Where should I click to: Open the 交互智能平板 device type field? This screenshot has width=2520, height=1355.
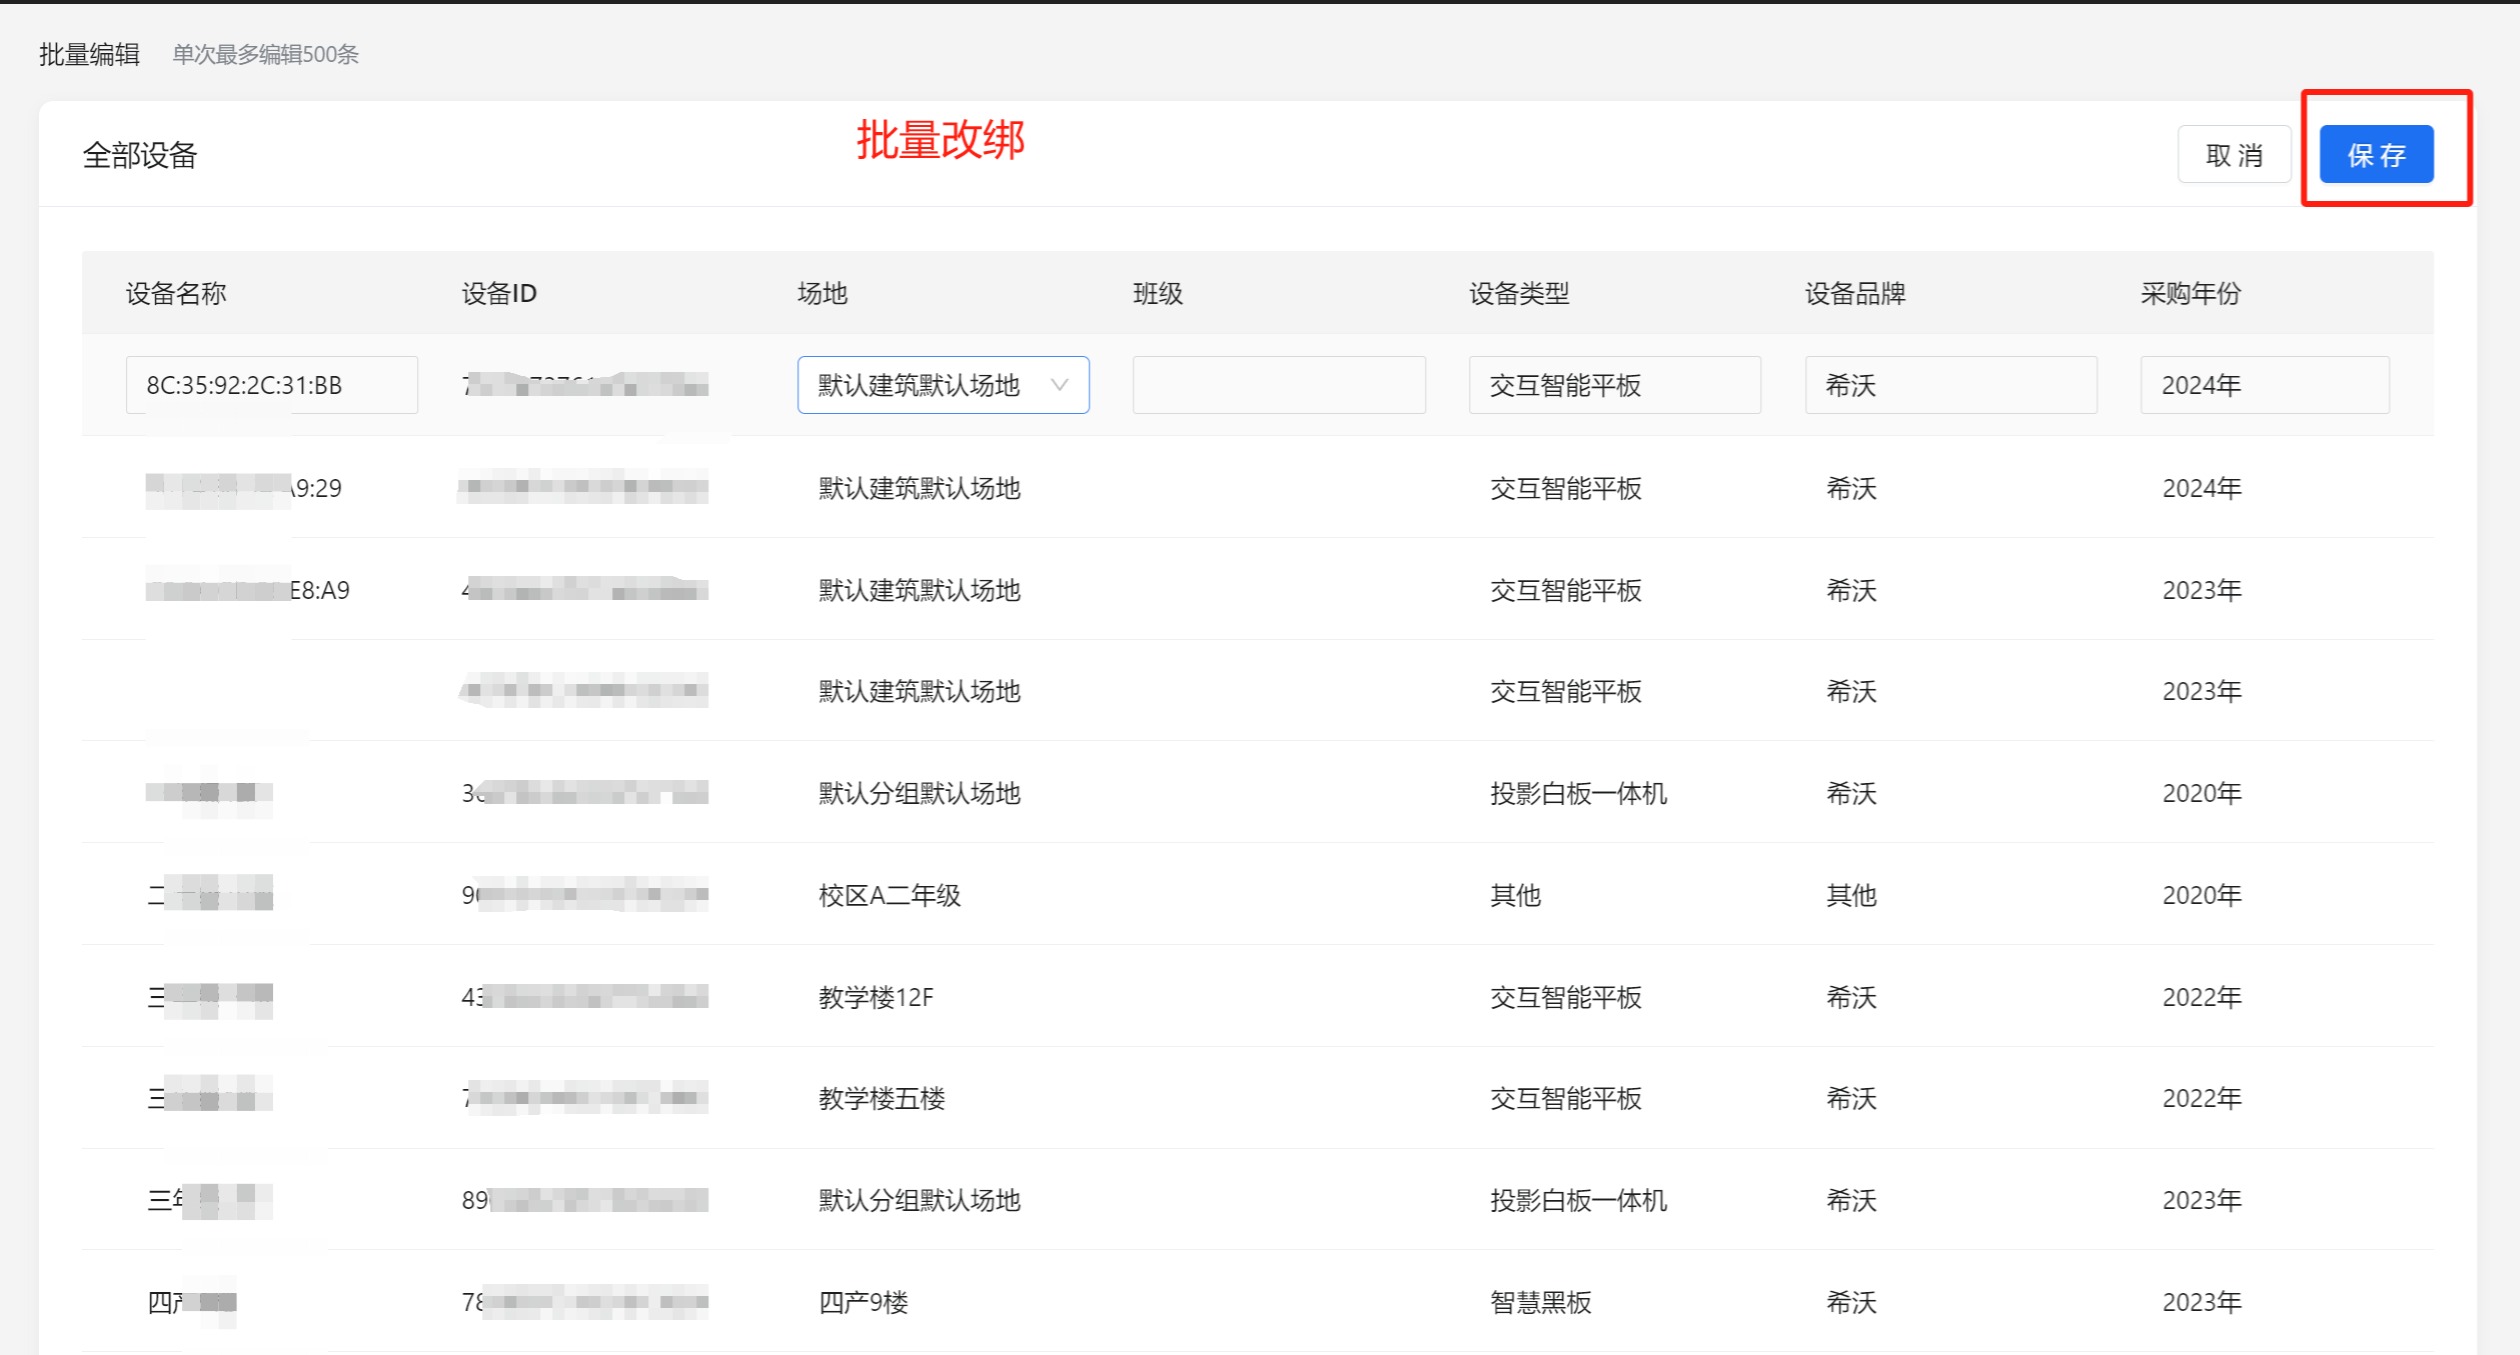pos(1613,385)
